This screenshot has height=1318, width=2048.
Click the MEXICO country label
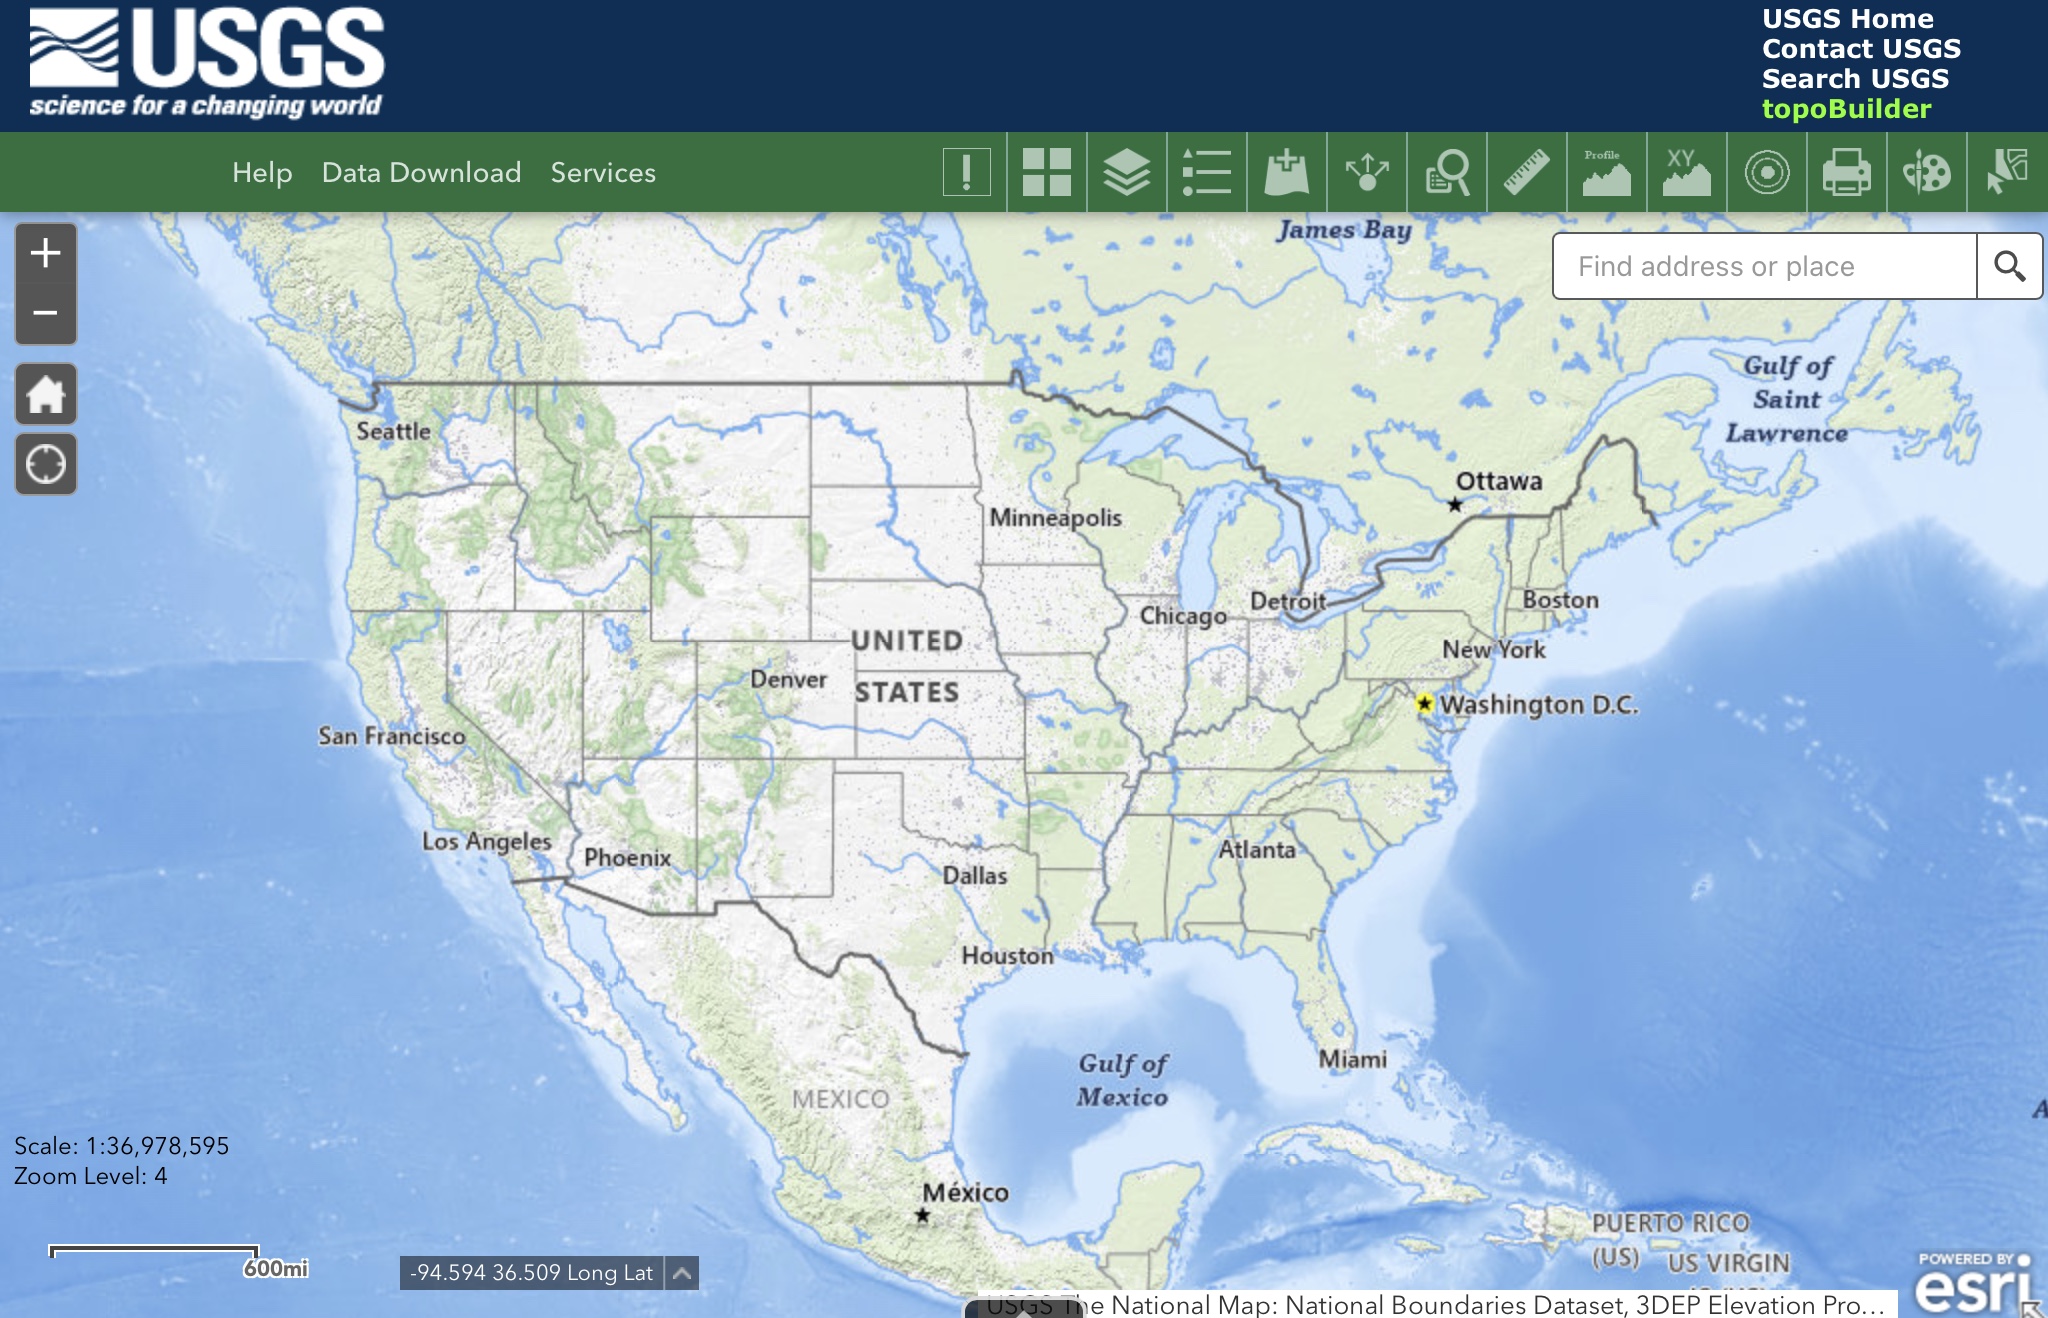[840, 1099]
